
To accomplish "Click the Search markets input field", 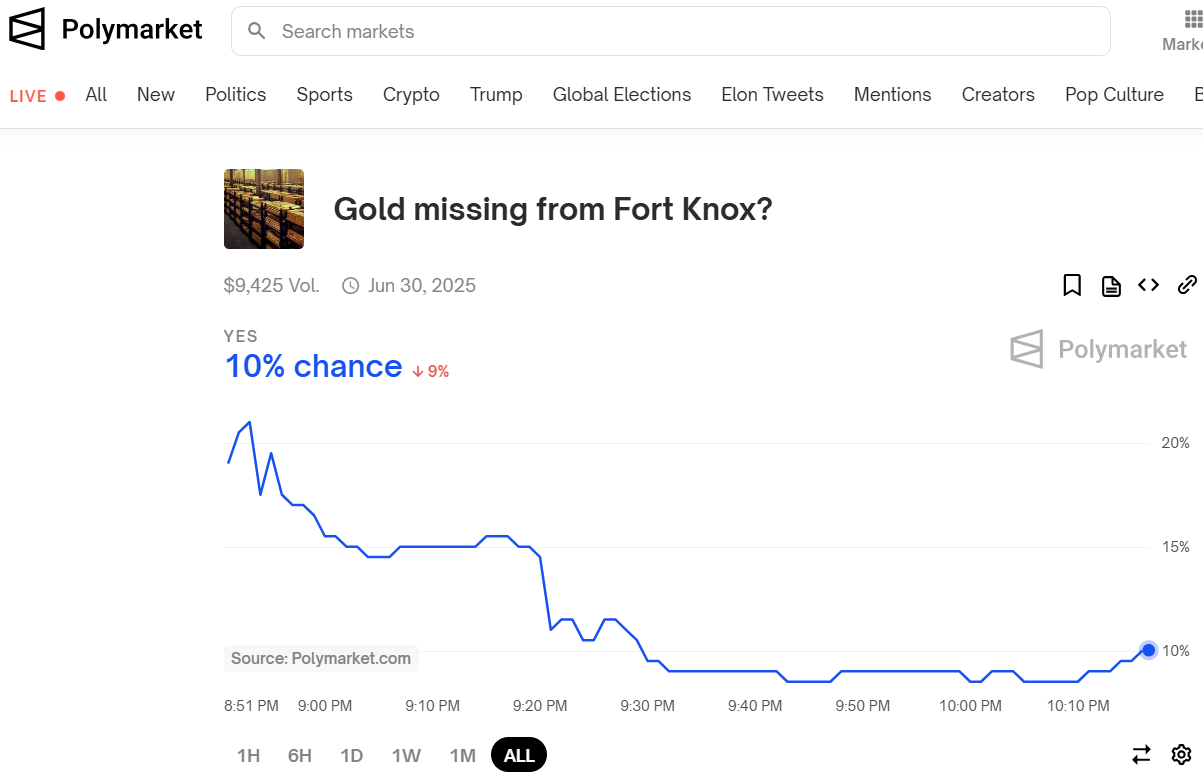I will [680, 31].
